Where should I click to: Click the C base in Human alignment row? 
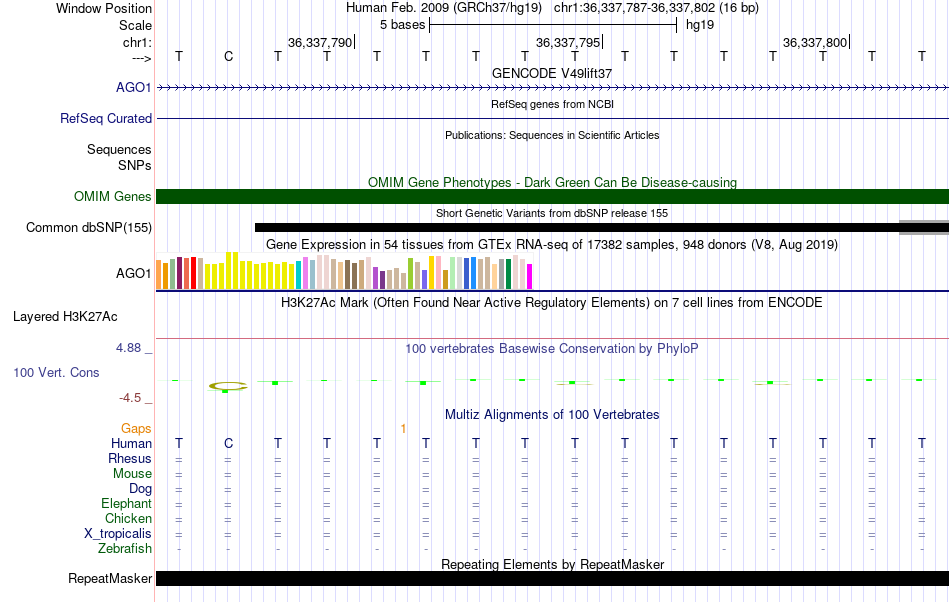tap(228, 444)
